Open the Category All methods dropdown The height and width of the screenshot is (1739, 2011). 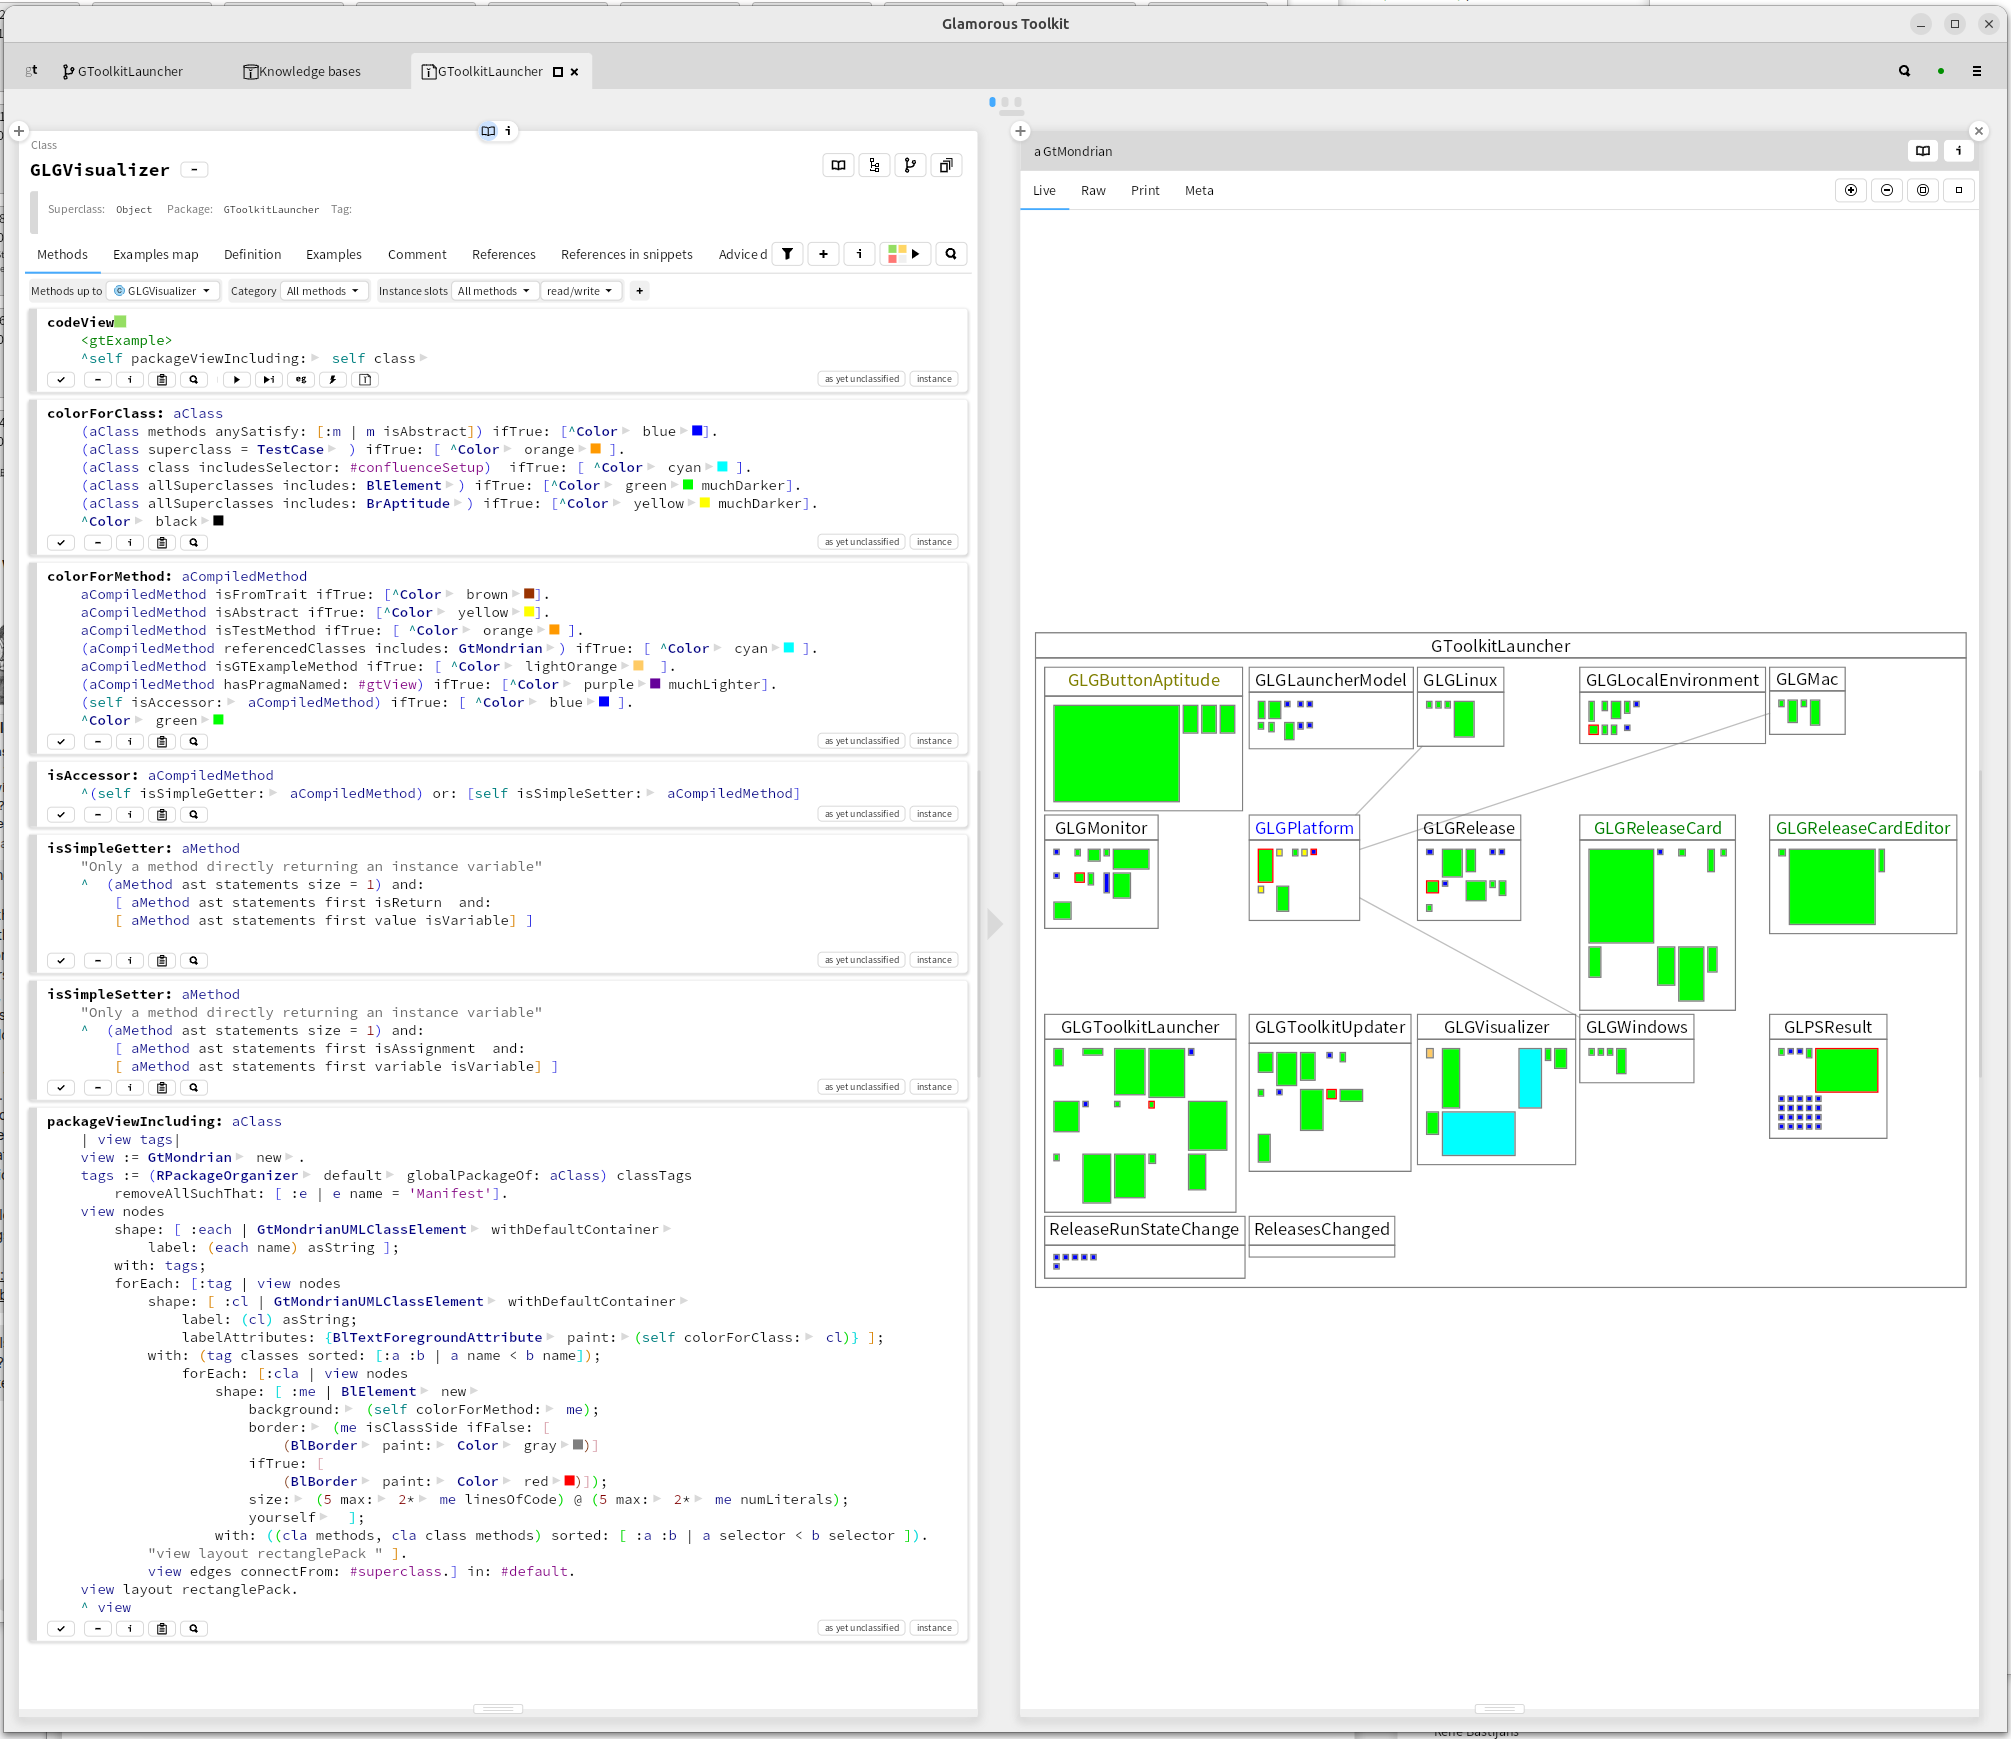tap(322, 291)
